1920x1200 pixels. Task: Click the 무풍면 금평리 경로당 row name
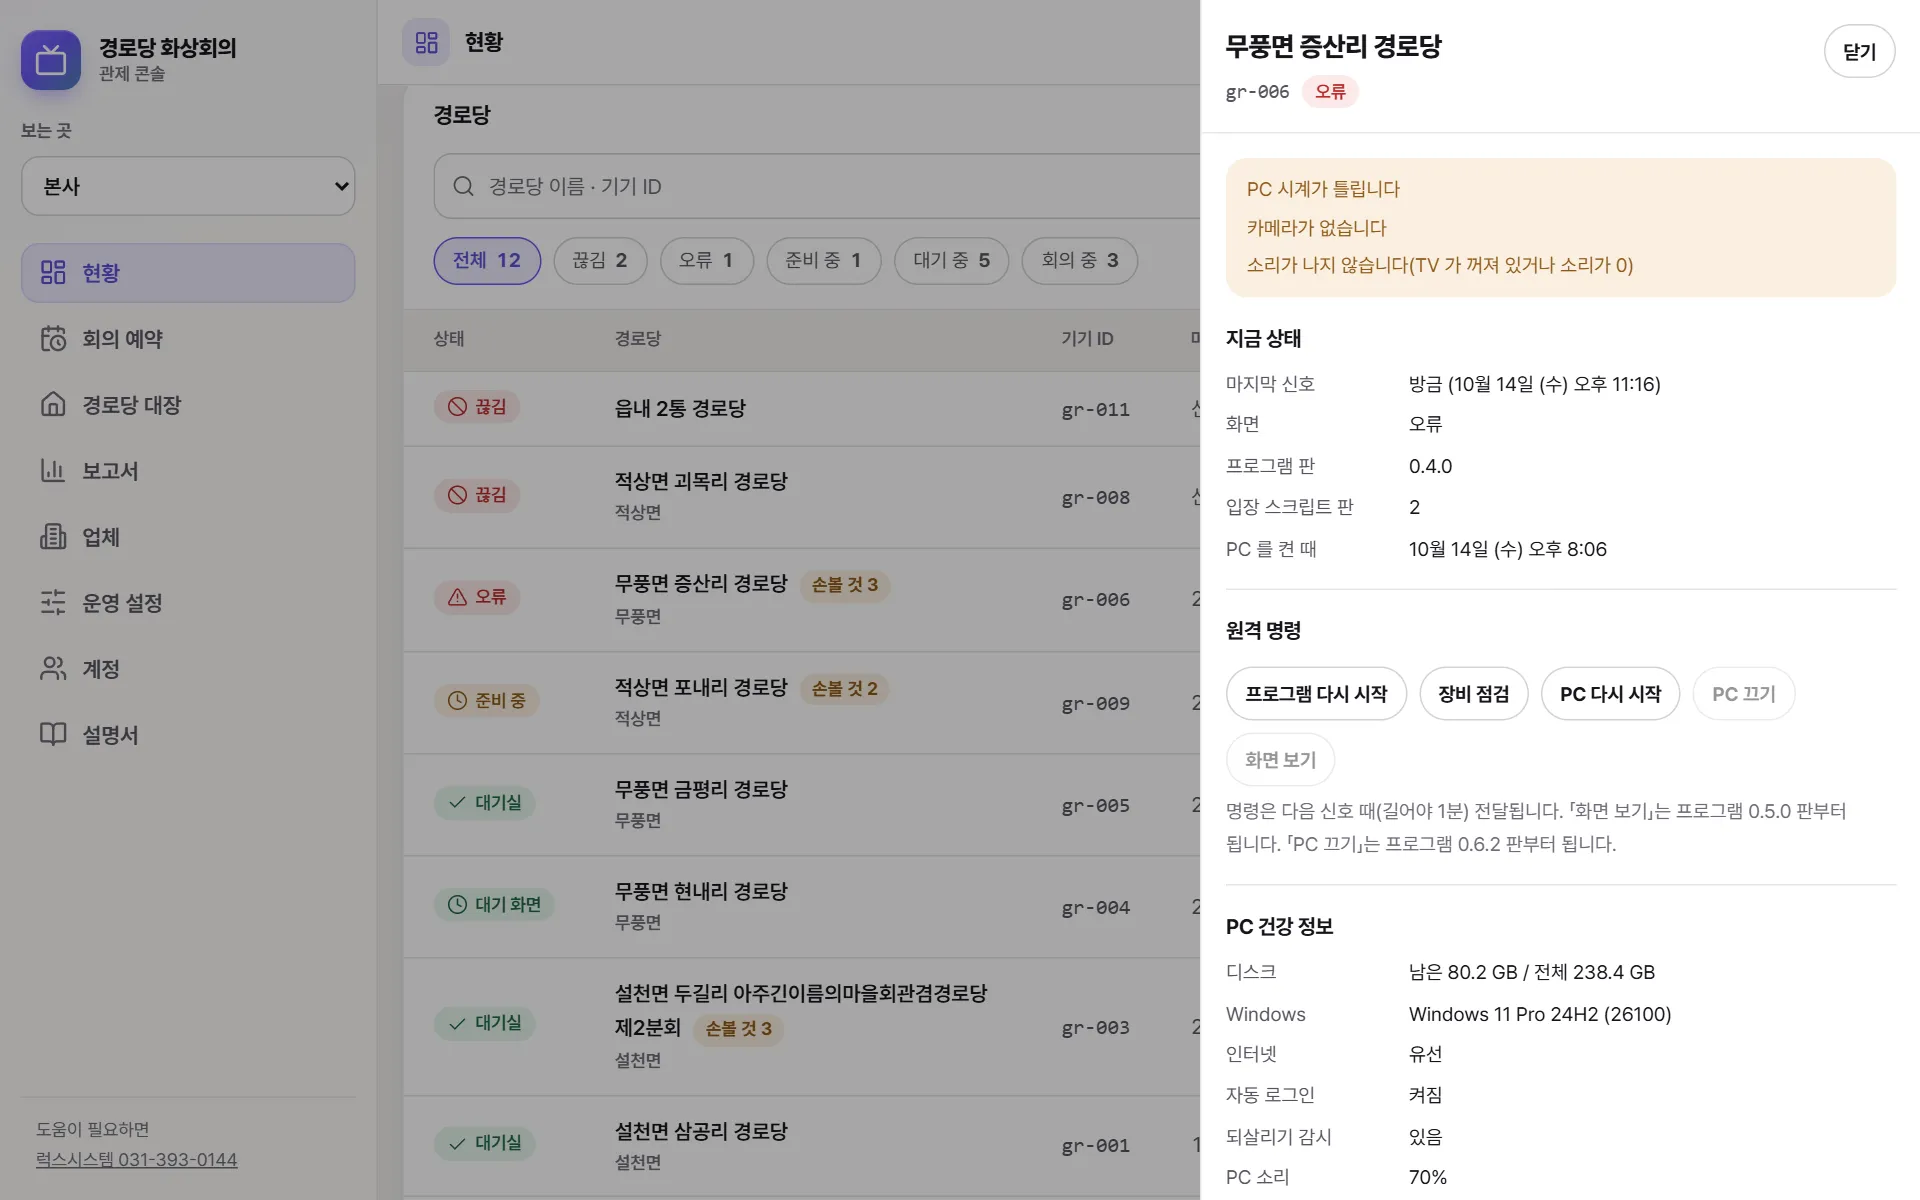[x=701, y=789]
